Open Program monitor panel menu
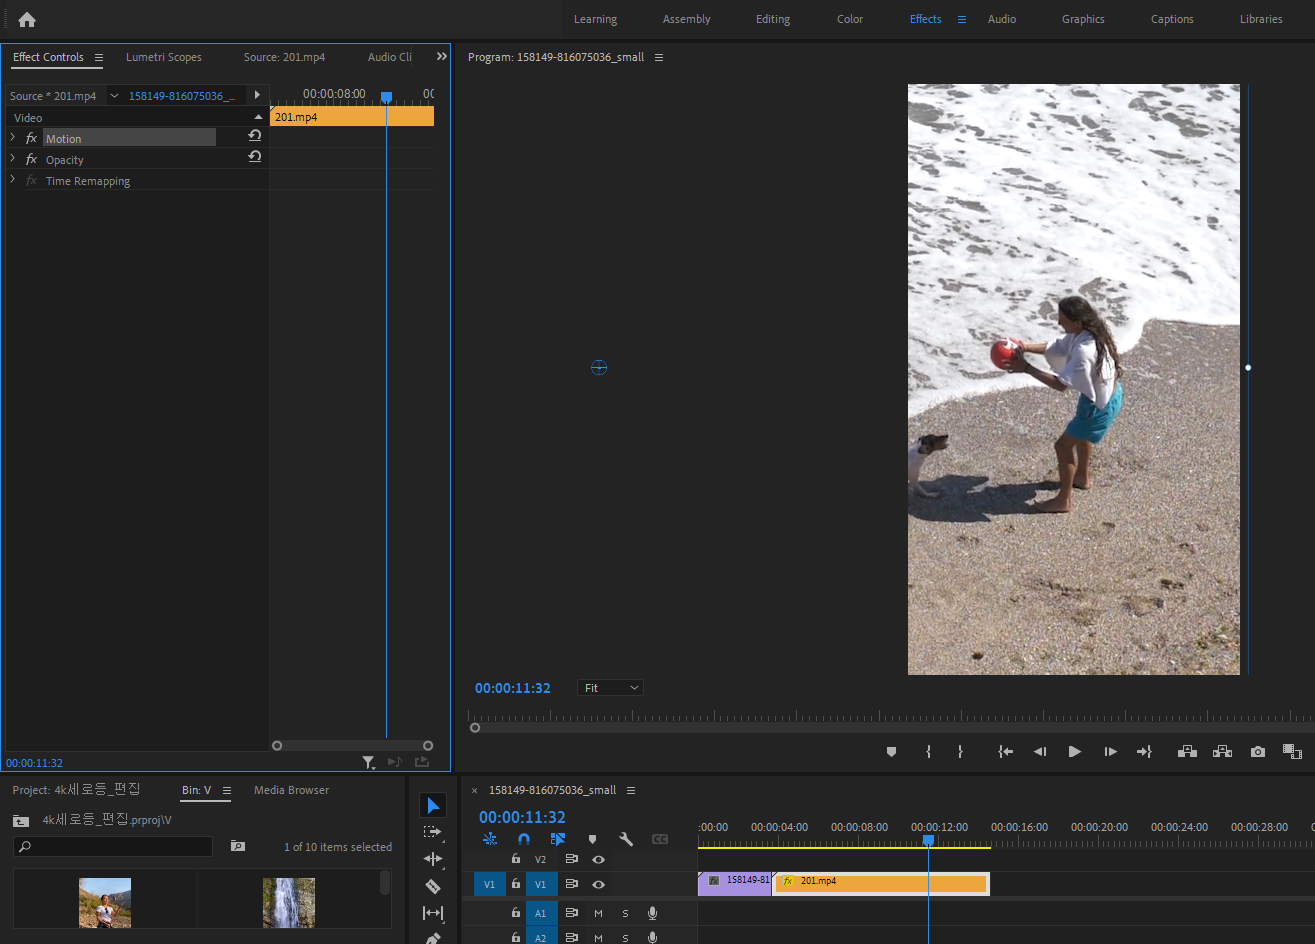This screenshot has height=944, width=1315. (x=658, y=58)
